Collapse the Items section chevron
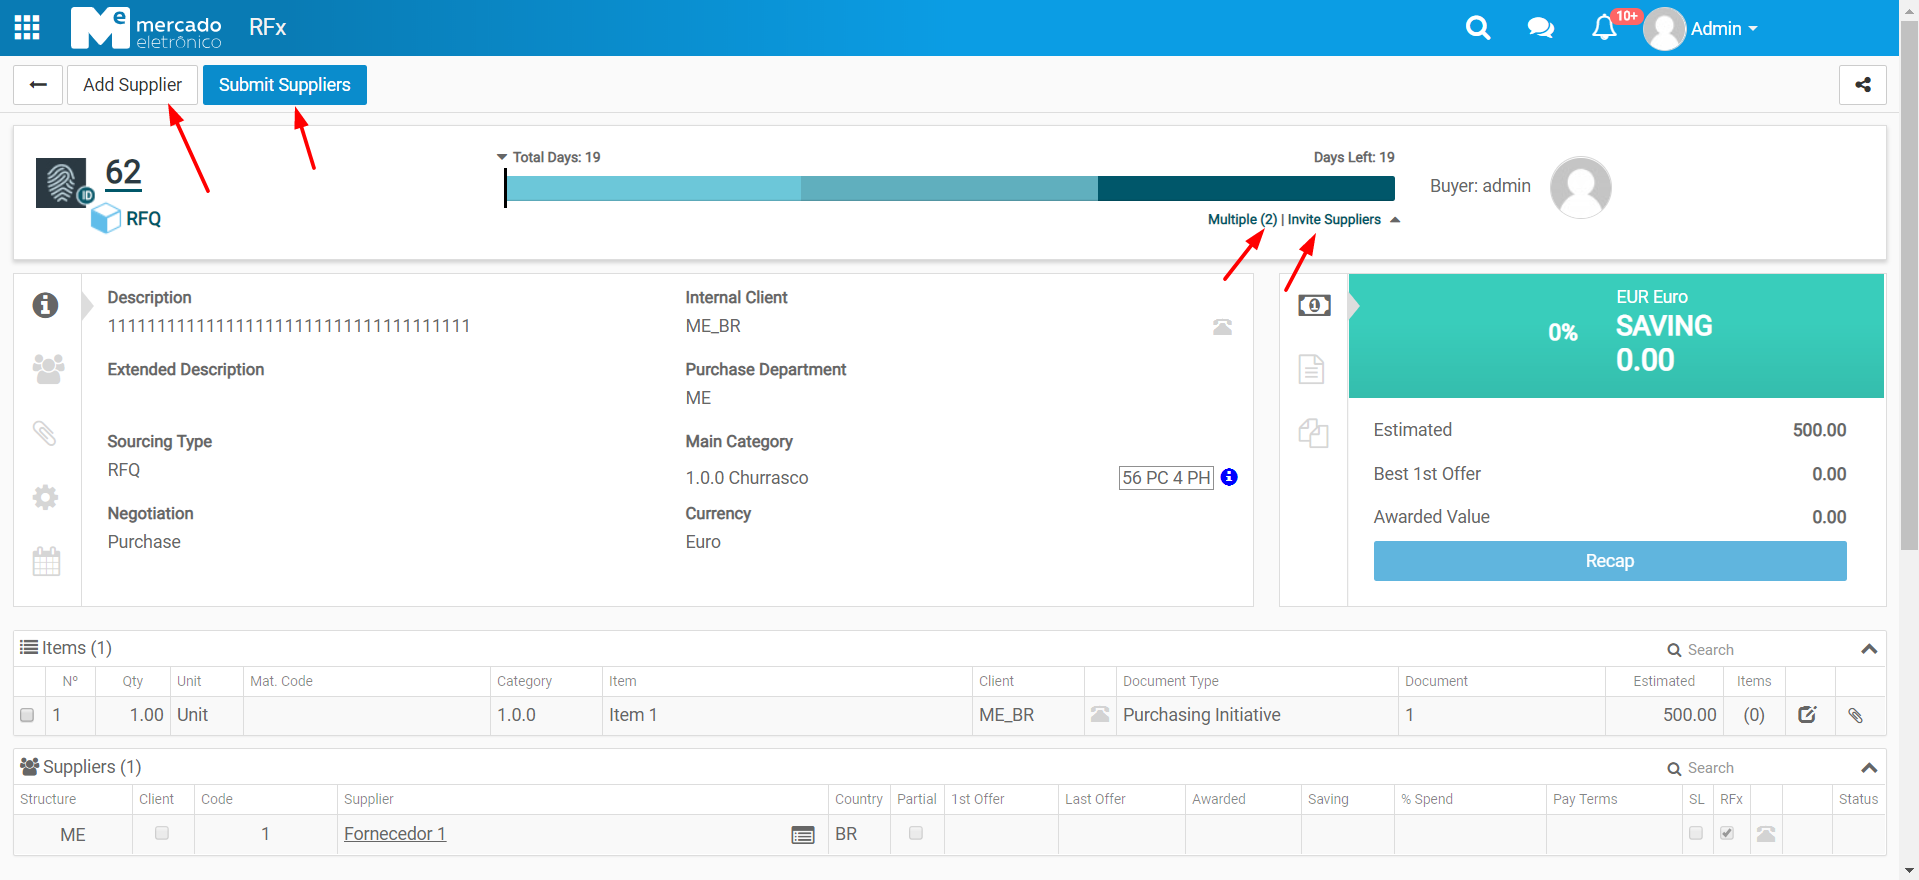 tap(1868, 649)
